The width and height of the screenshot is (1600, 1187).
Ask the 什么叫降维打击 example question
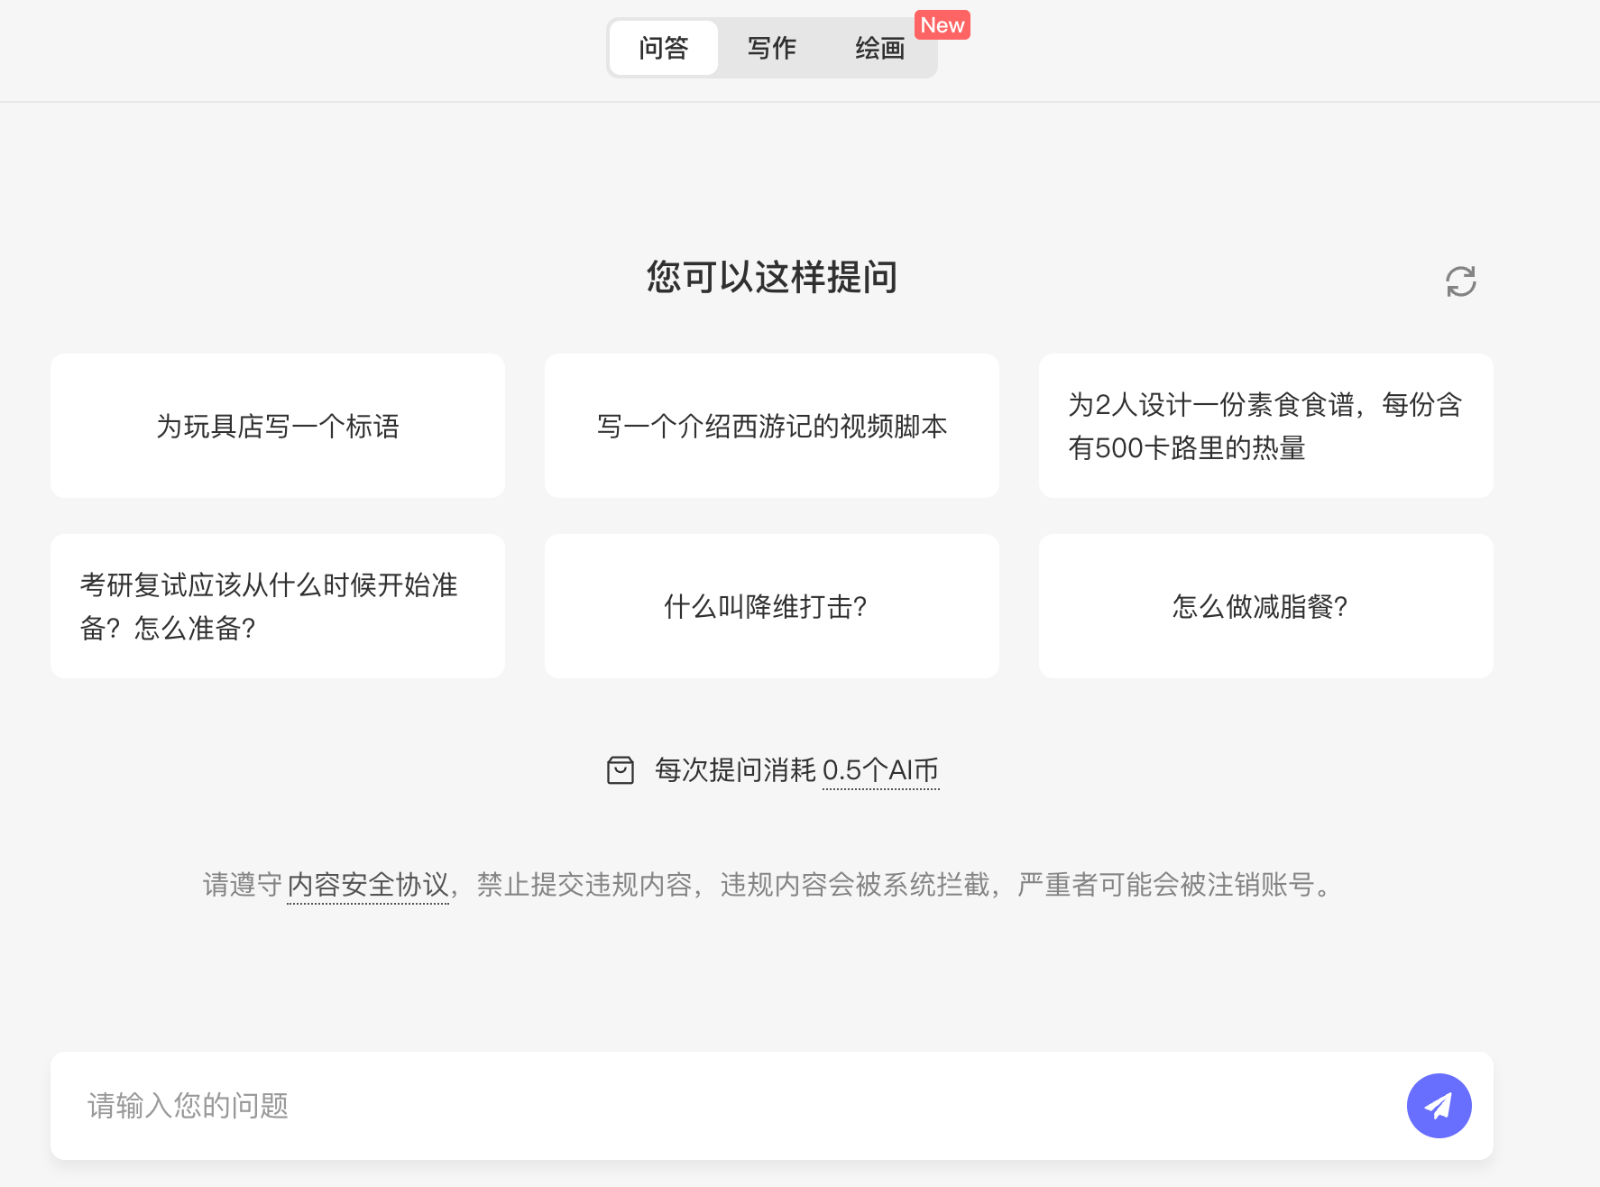tap(771, 606)
